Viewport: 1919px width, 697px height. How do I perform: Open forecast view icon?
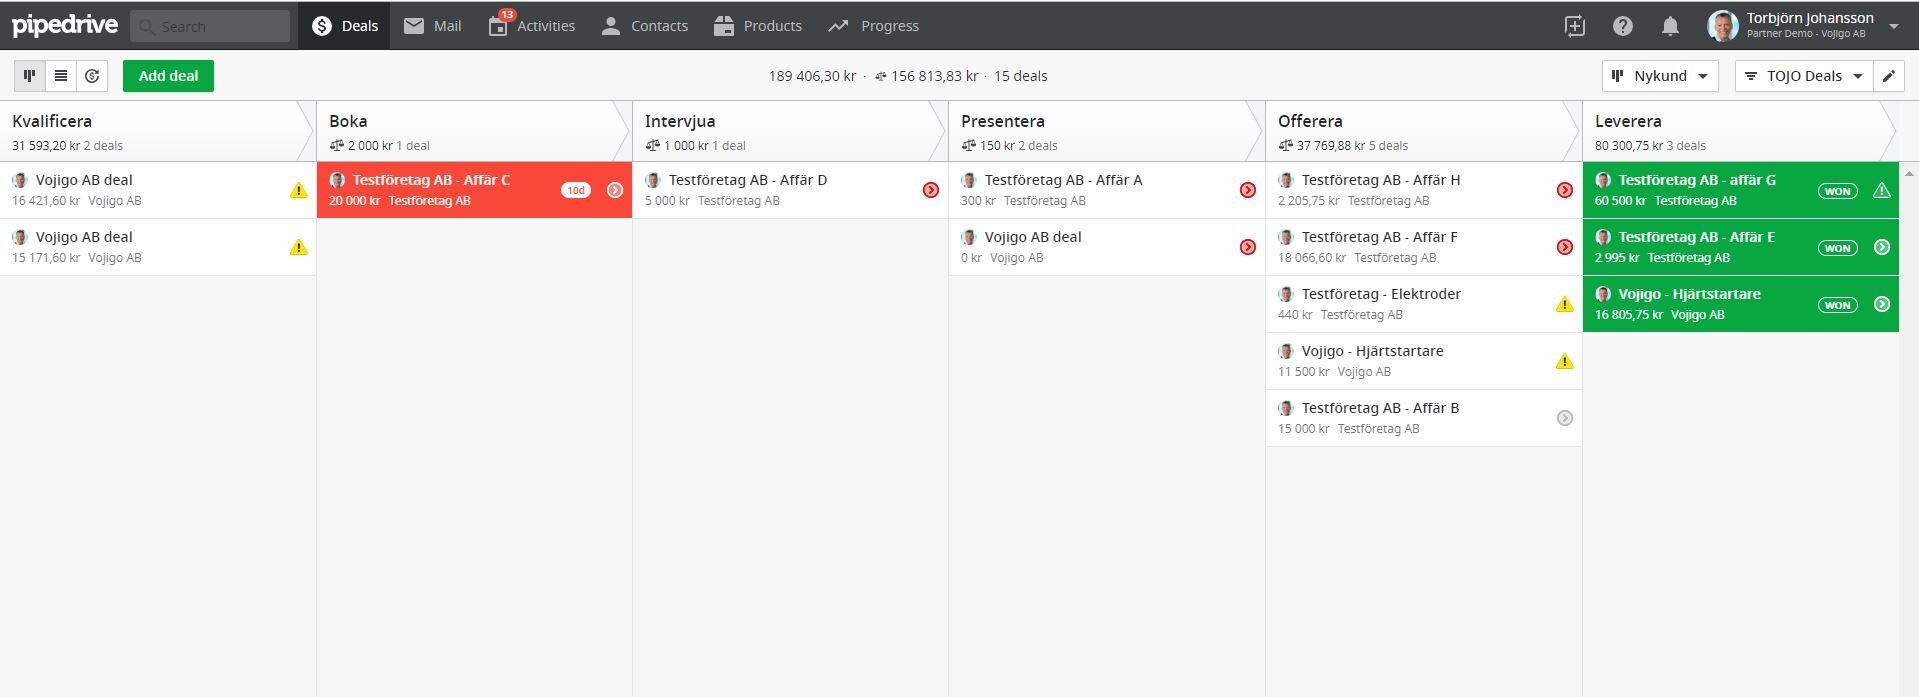[92, 76]
